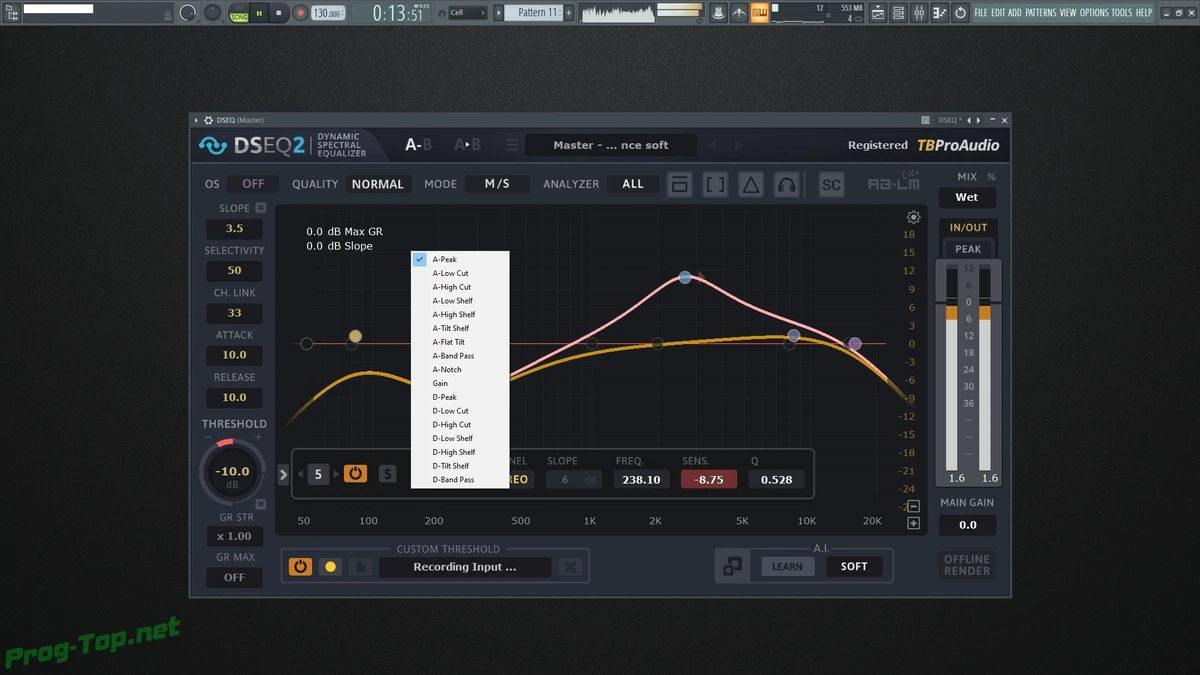Screen dimensions: 1200x675
Task: Toggle band 5 power button
Action: tap(355, 474)
